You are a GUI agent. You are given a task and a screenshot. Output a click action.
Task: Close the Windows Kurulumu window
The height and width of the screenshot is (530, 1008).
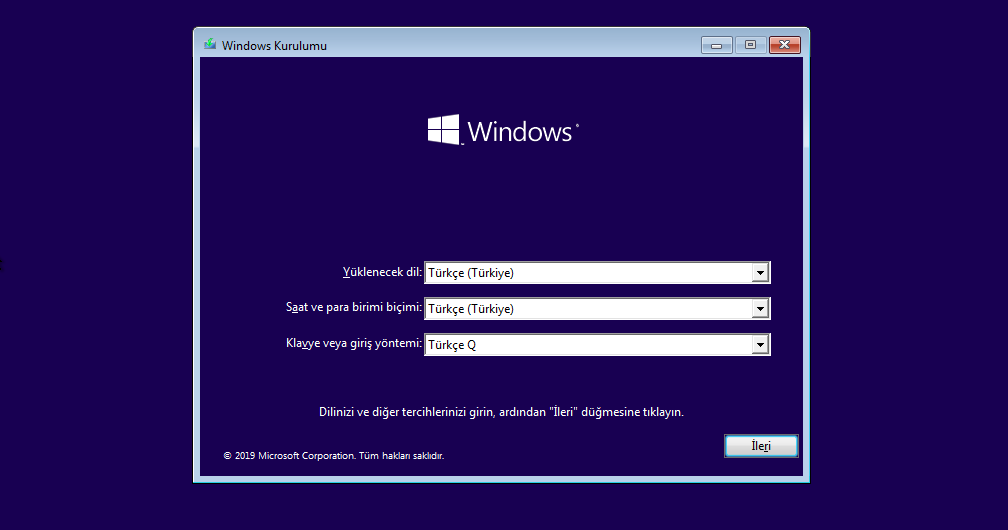pyautogui.click(x=785, y=45)
